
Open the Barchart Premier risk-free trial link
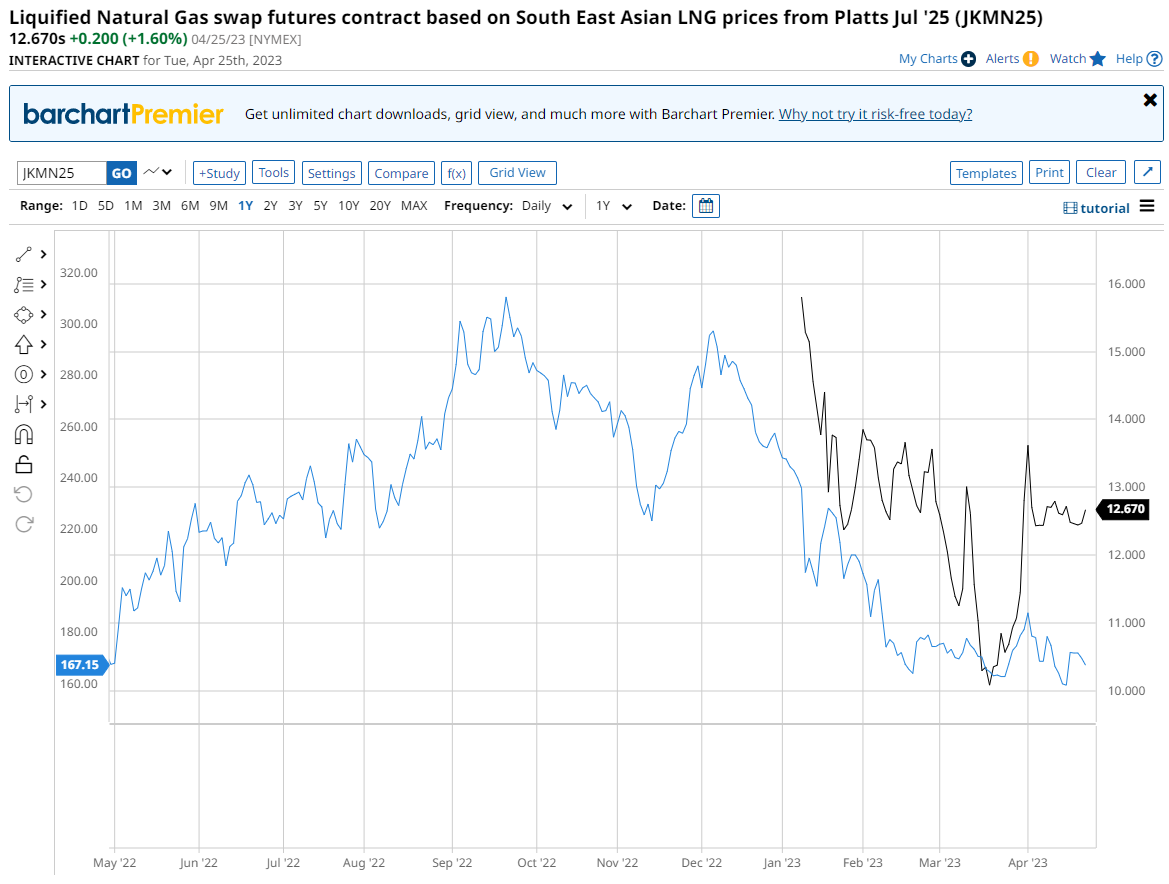click(x=875, y=114)
